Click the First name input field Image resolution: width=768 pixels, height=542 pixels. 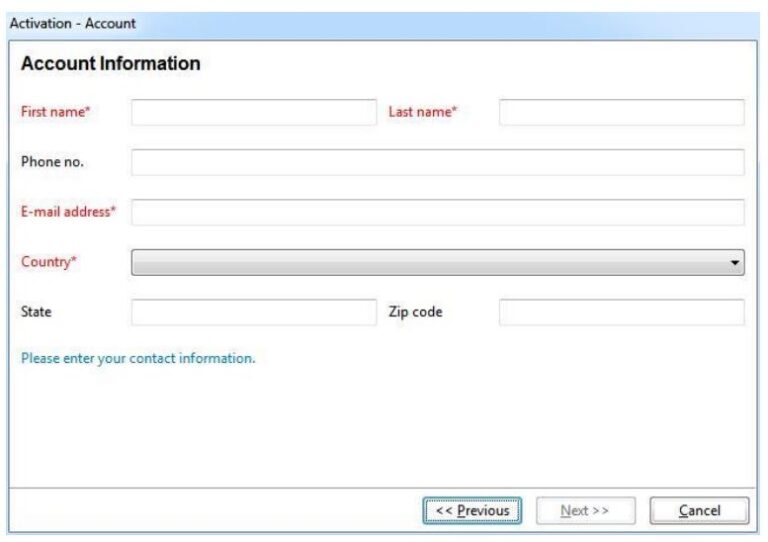tap(254, 113)
